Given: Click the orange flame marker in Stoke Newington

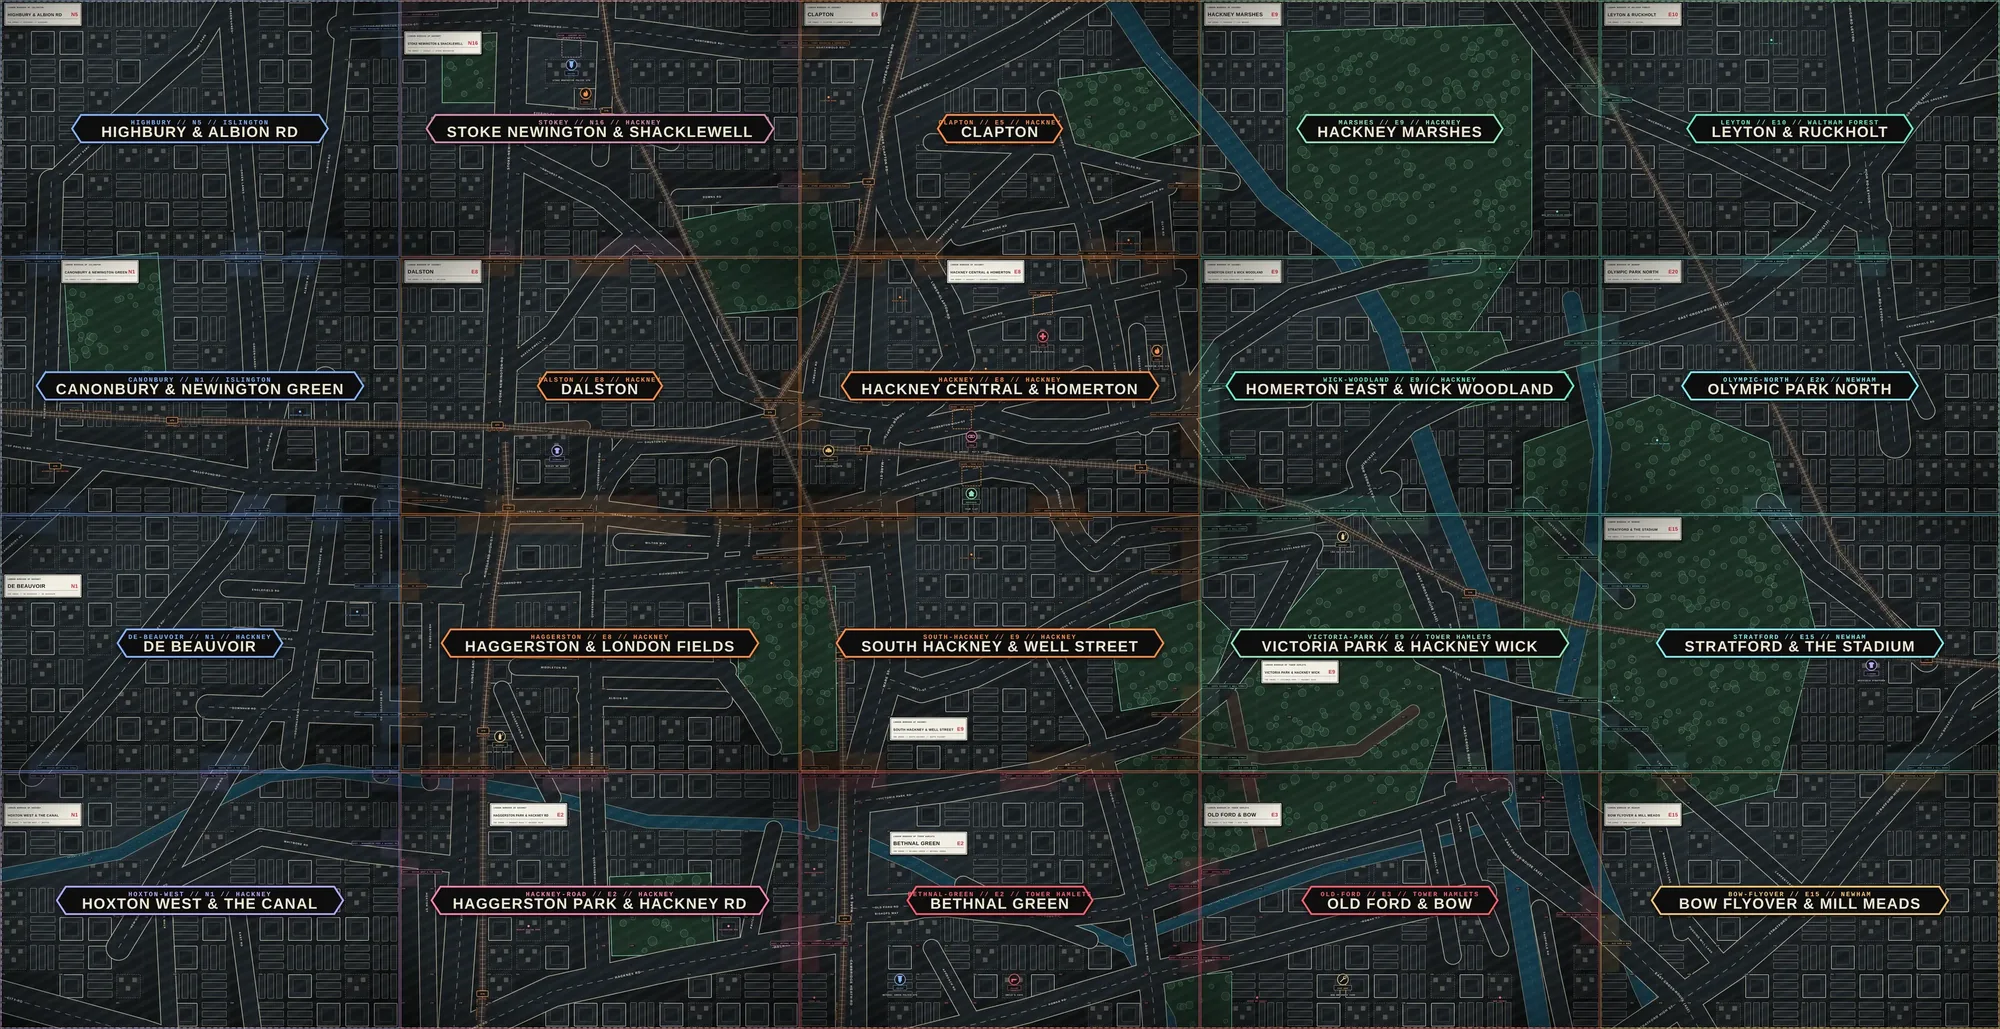Looking at the screenshot, I should (x=585, y=94).
